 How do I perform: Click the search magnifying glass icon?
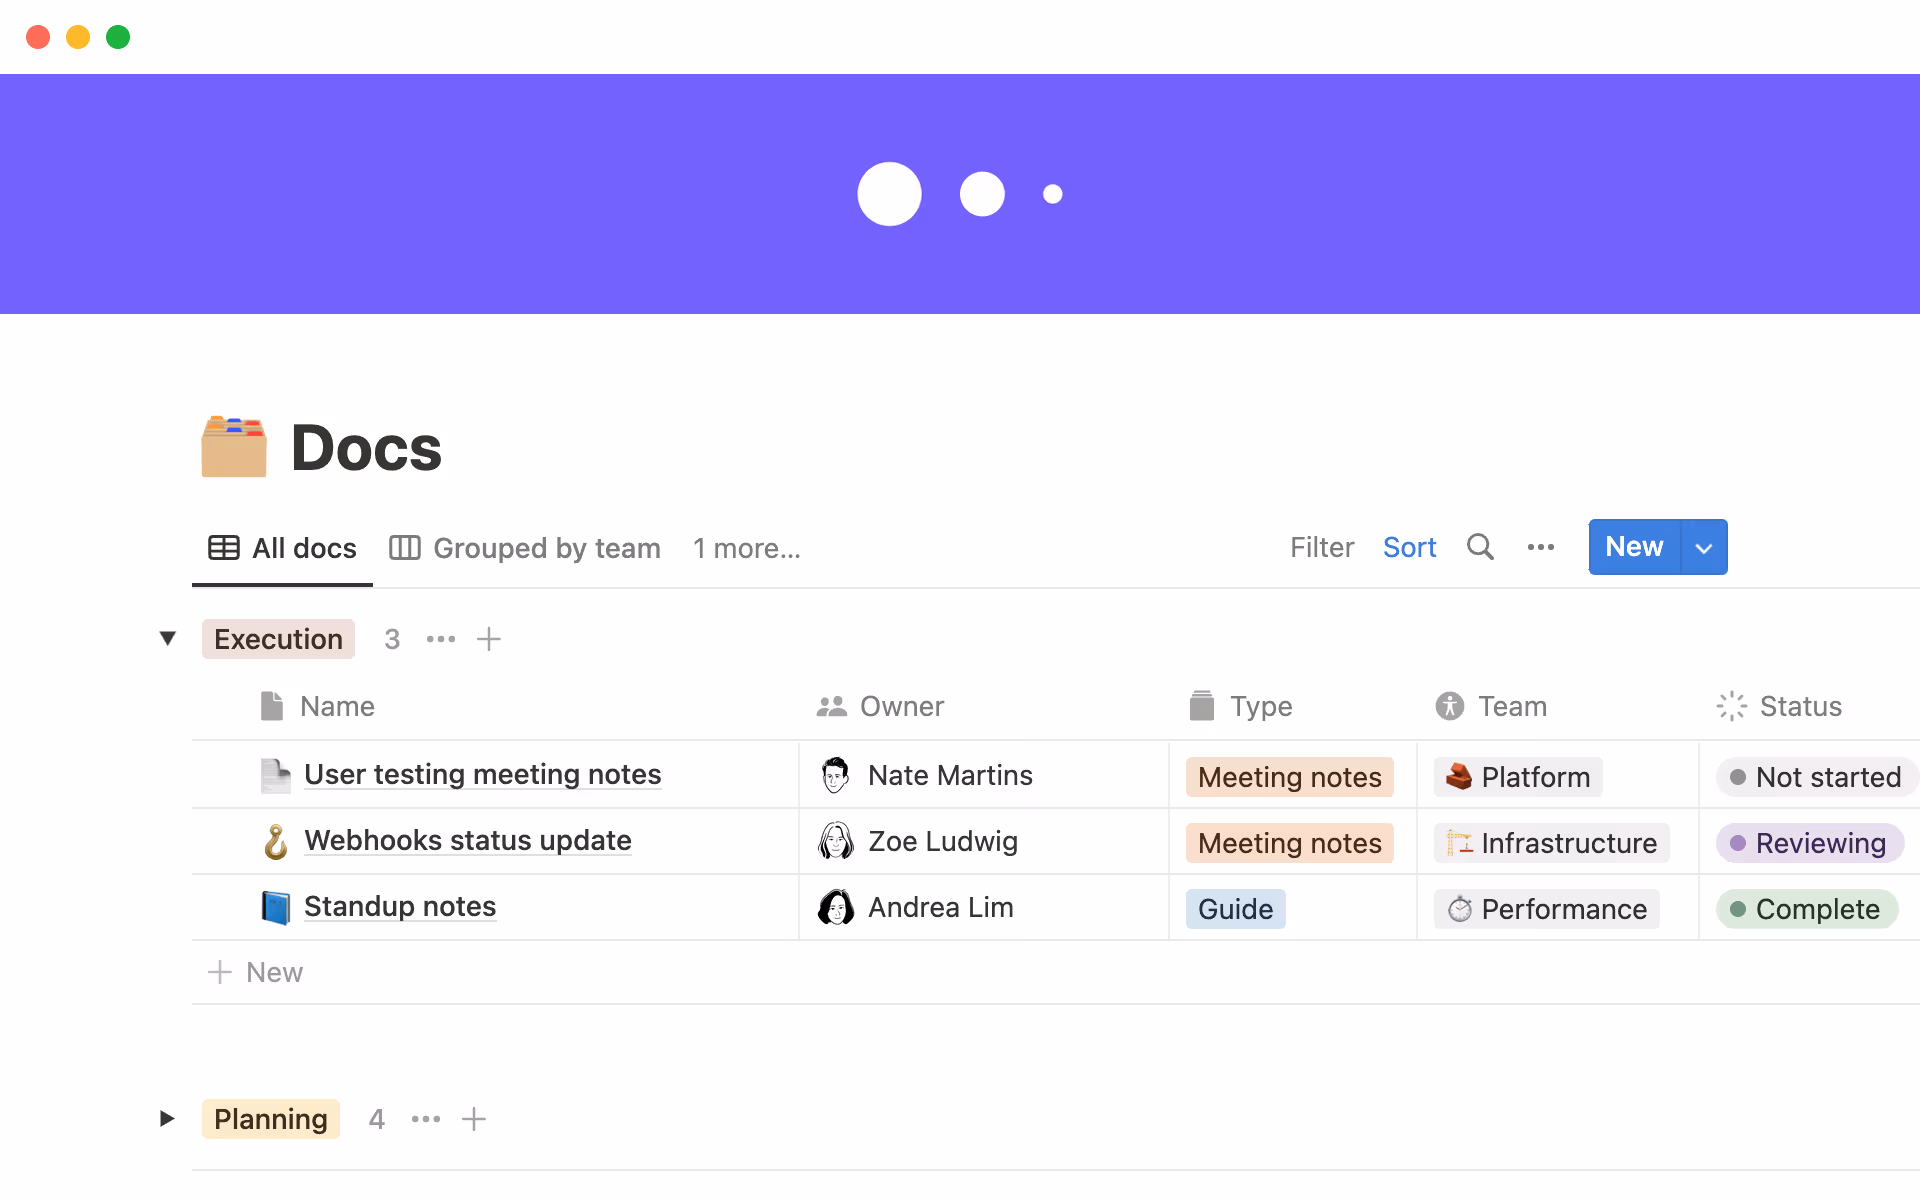tap(1480, 547)
